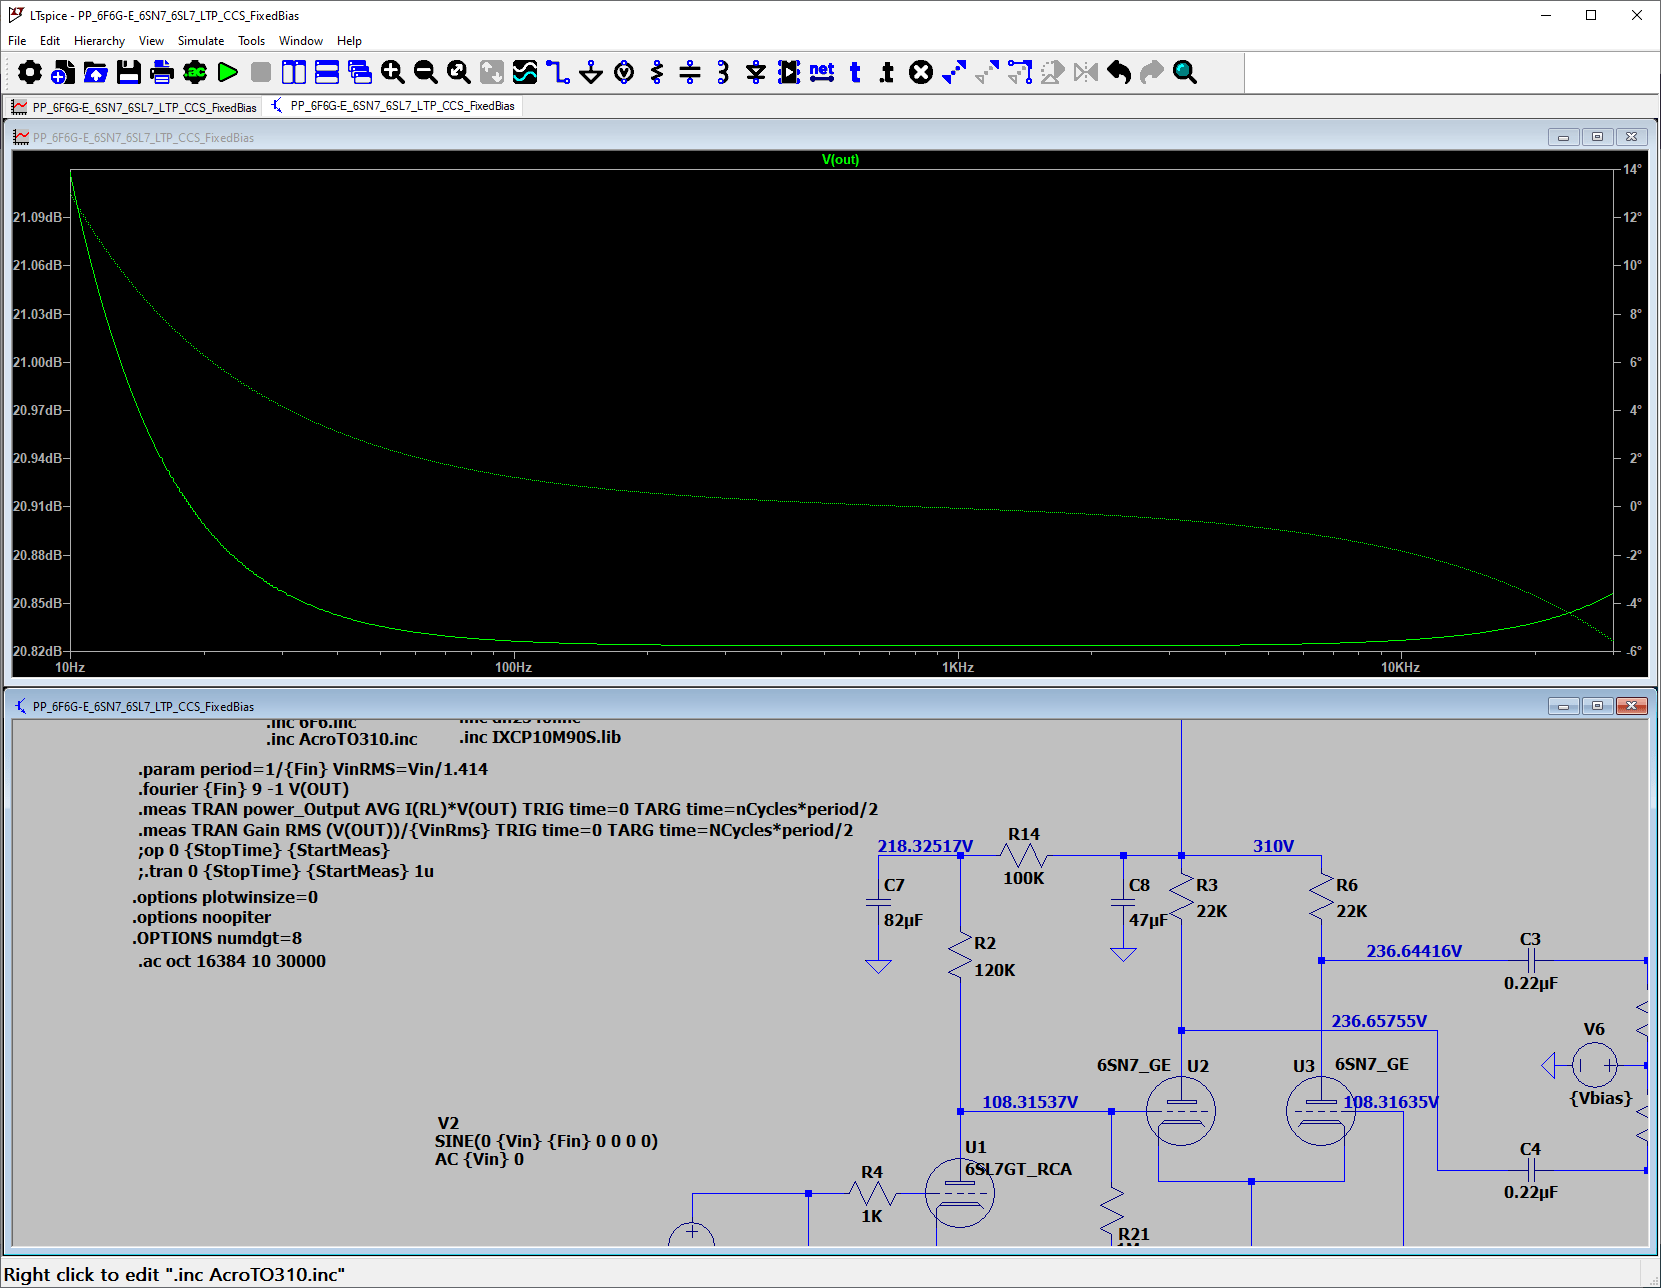1661x1288 pixels.
Task: Select the Draw Wire tool
Action: coord(558,72)
